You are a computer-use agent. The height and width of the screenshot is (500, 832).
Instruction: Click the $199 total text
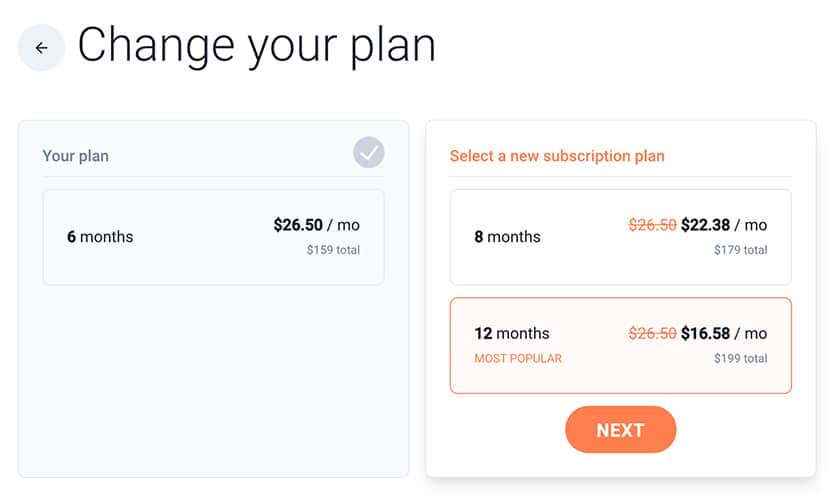click(740, 358)
